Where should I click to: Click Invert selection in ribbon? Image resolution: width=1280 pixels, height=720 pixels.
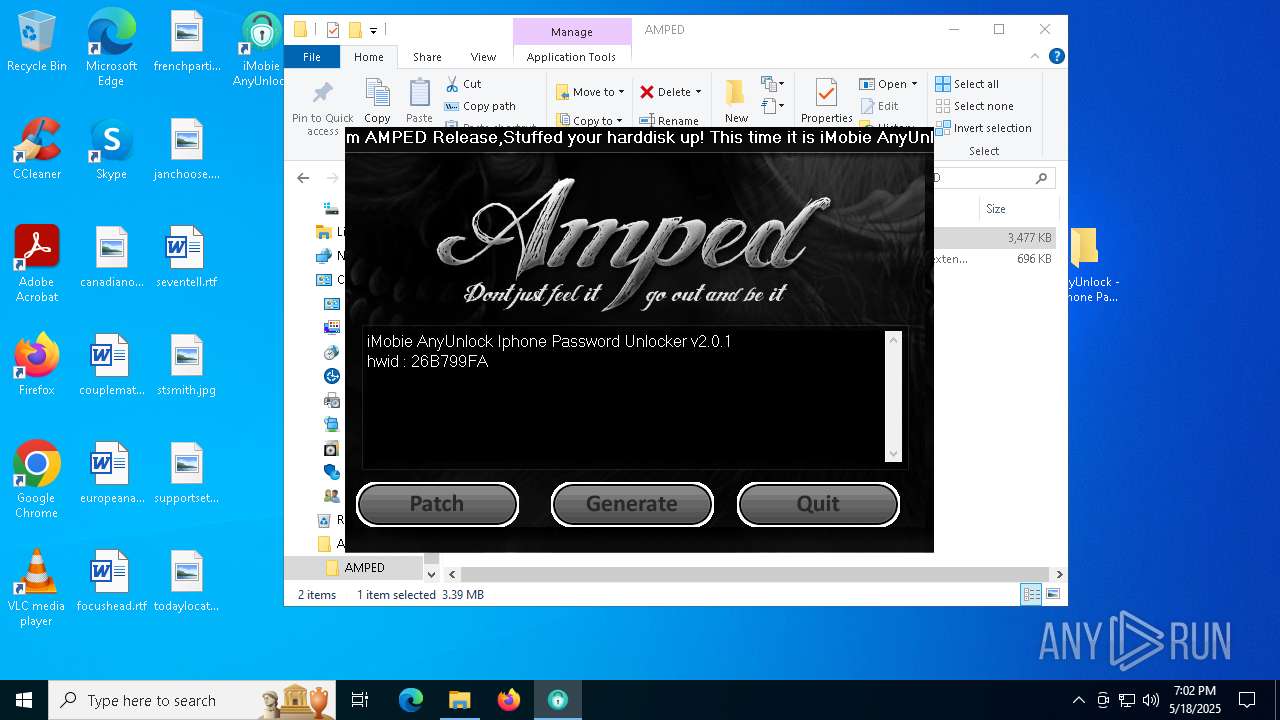tap(984, 128)
